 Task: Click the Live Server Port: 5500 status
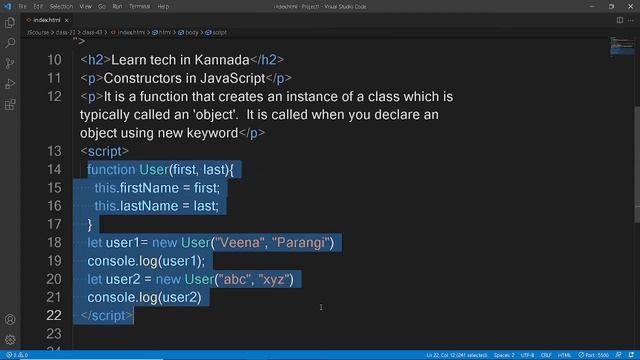(x=593, y=355)
